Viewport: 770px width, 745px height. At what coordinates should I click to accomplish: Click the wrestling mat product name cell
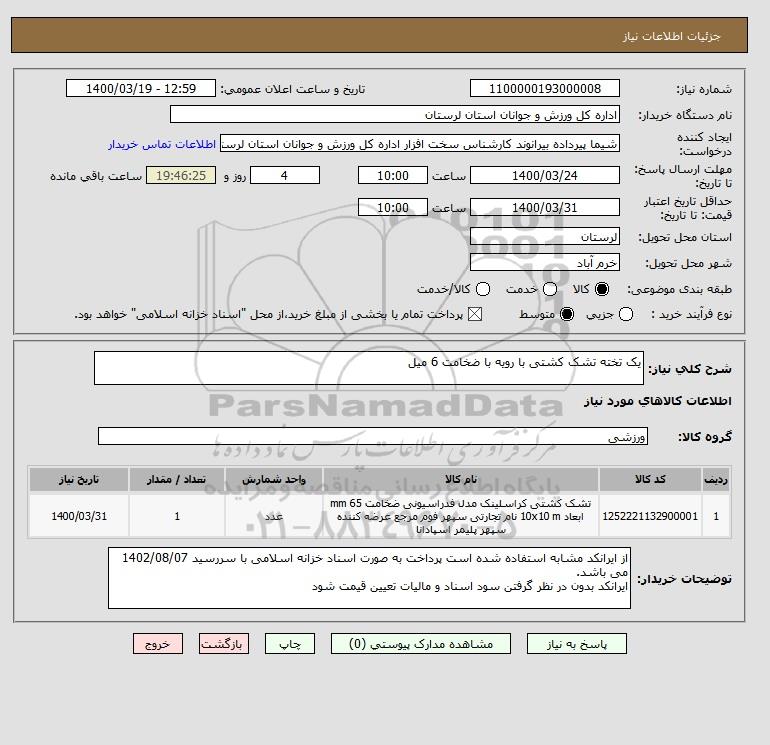point(461,516)
